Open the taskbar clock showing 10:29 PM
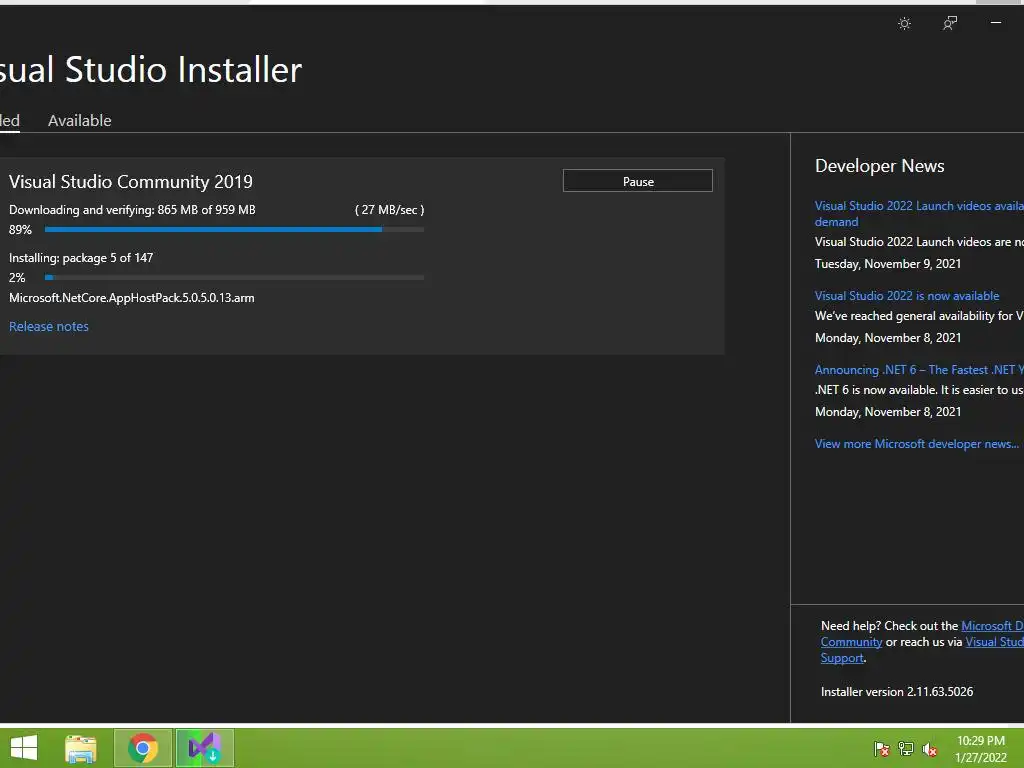 click(981, 749)
